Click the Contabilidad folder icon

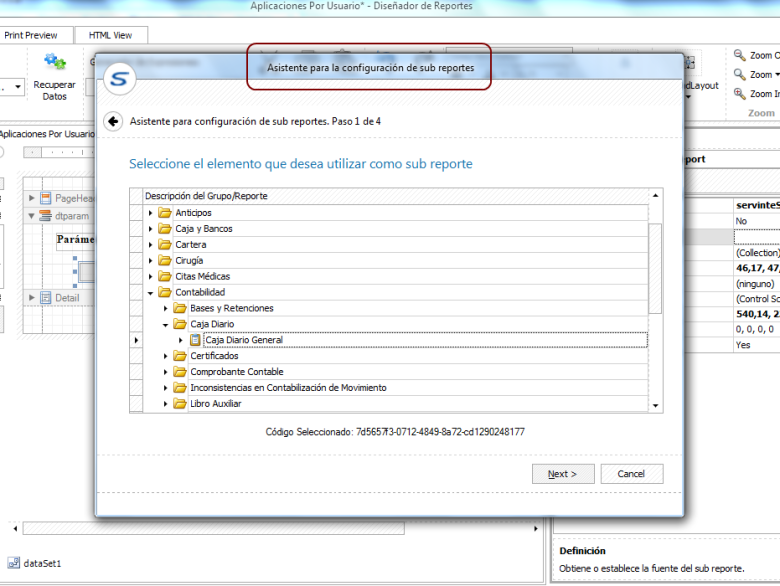click(x=165, y=293)
